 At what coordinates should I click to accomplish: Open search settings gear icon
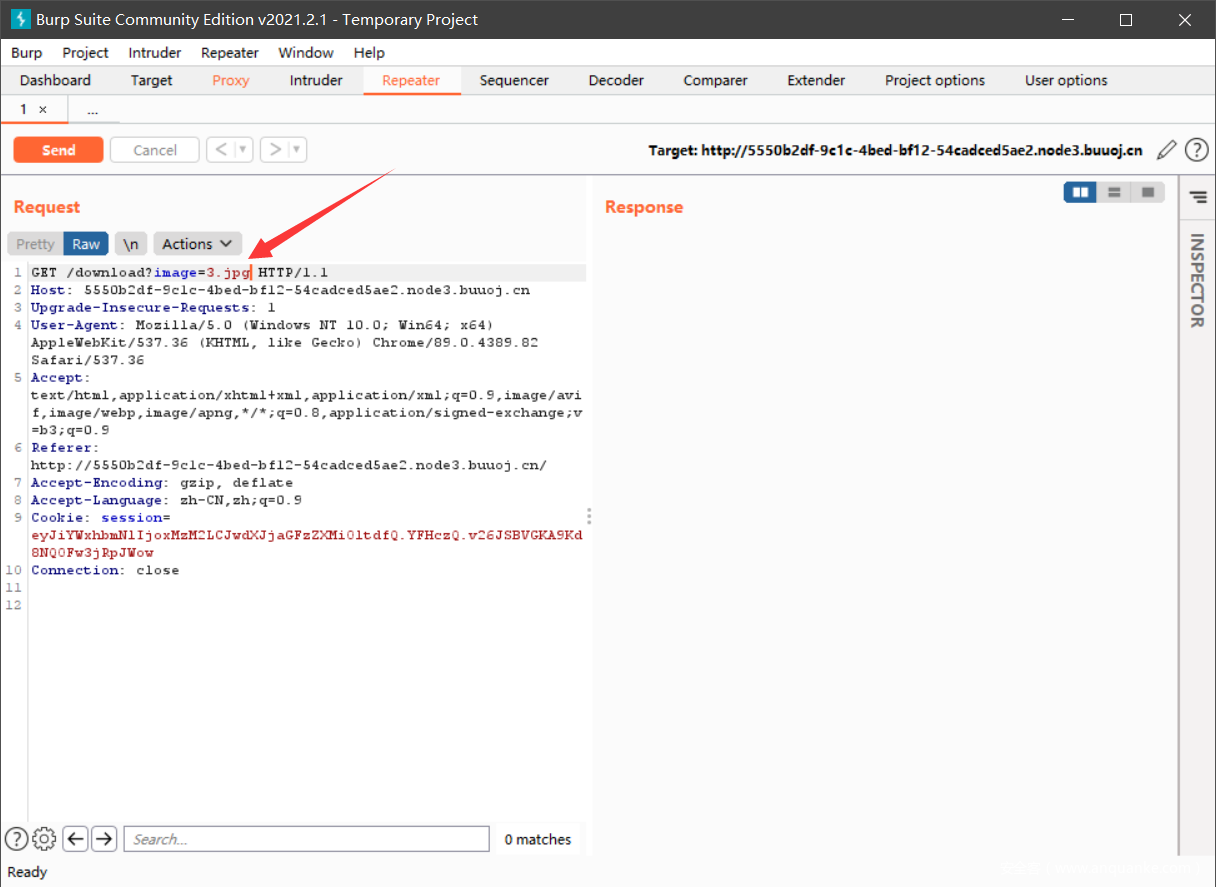[44, 839]
